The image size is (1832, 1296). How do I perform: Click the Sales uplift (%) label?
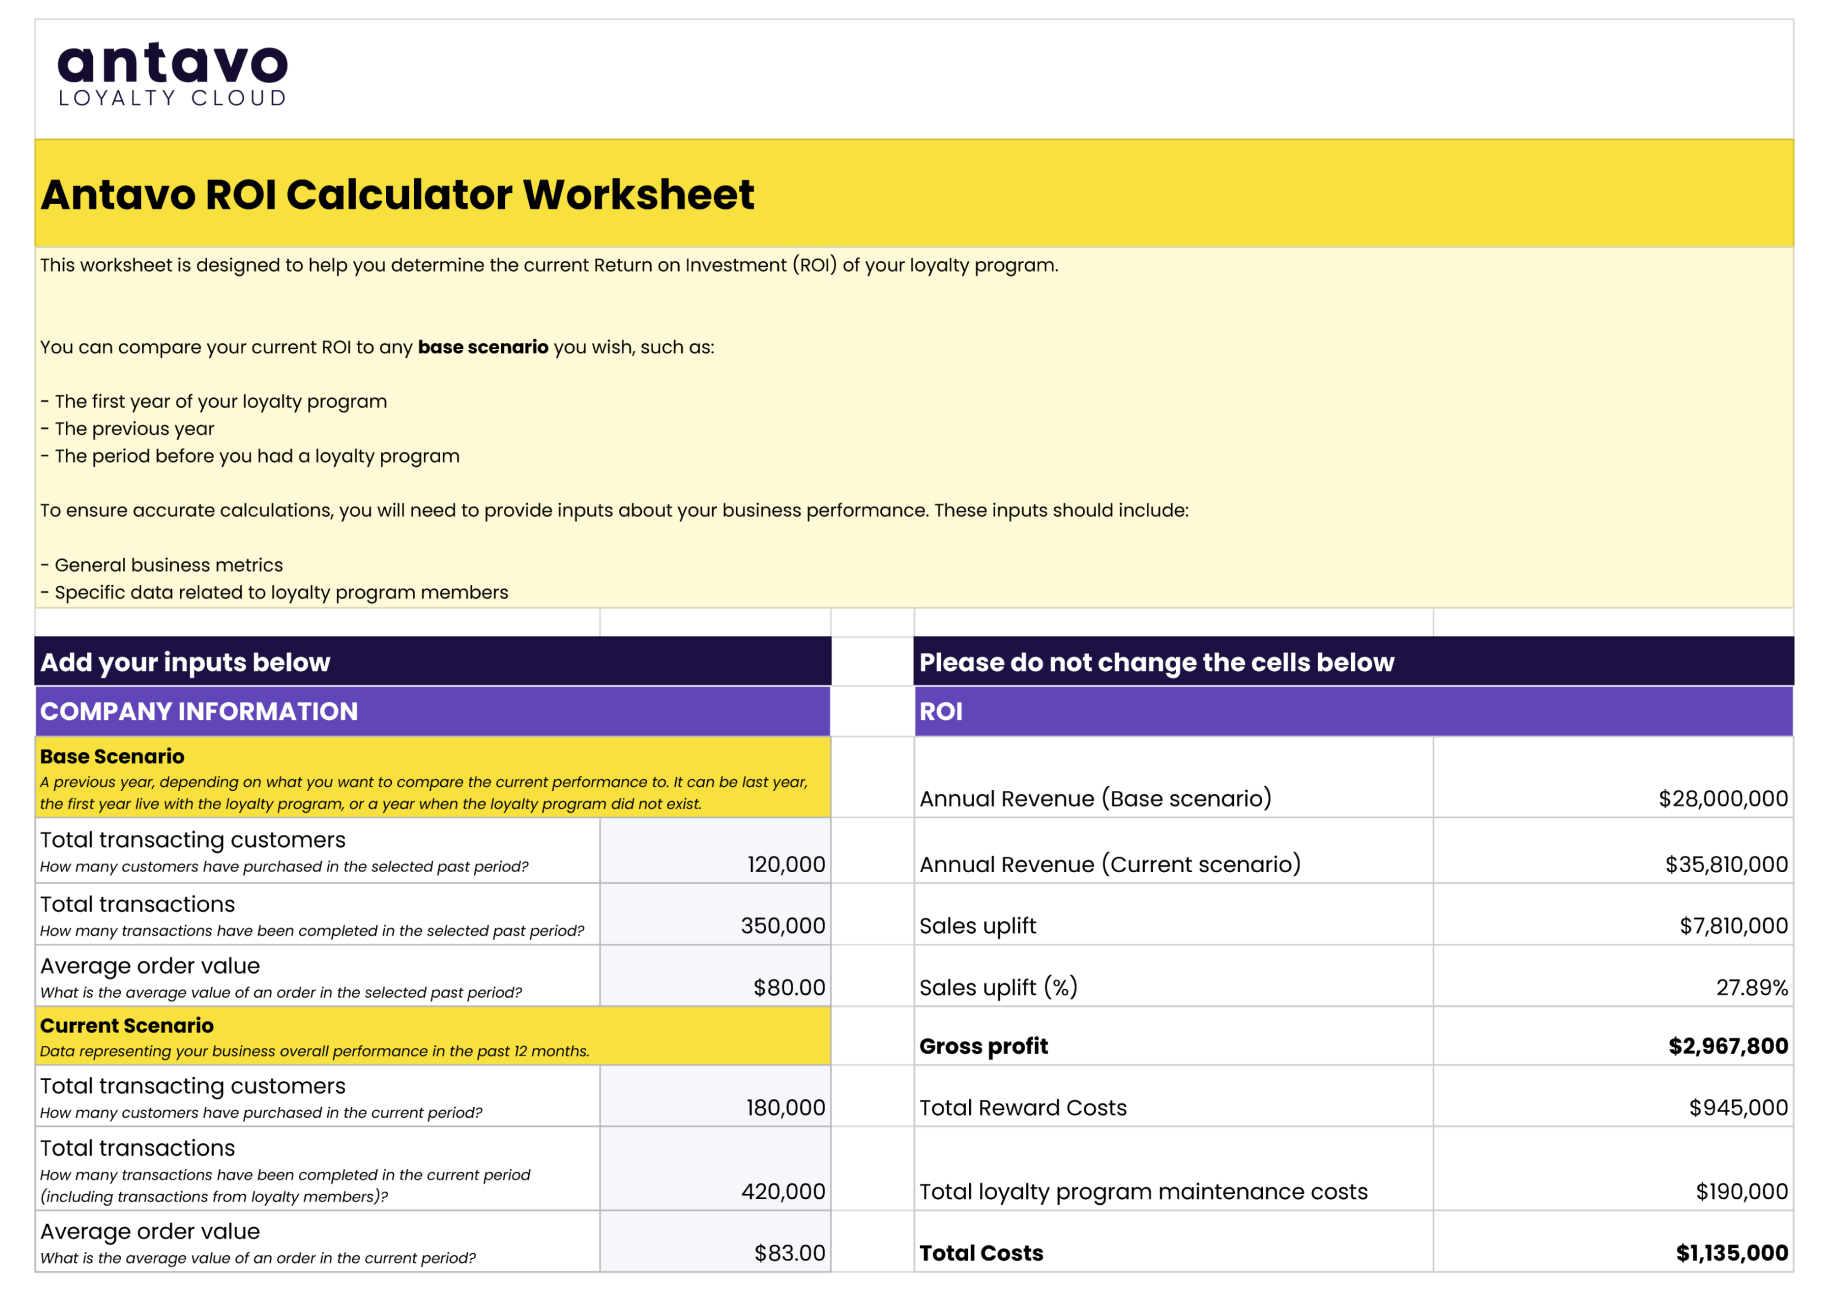coord(998,987)
